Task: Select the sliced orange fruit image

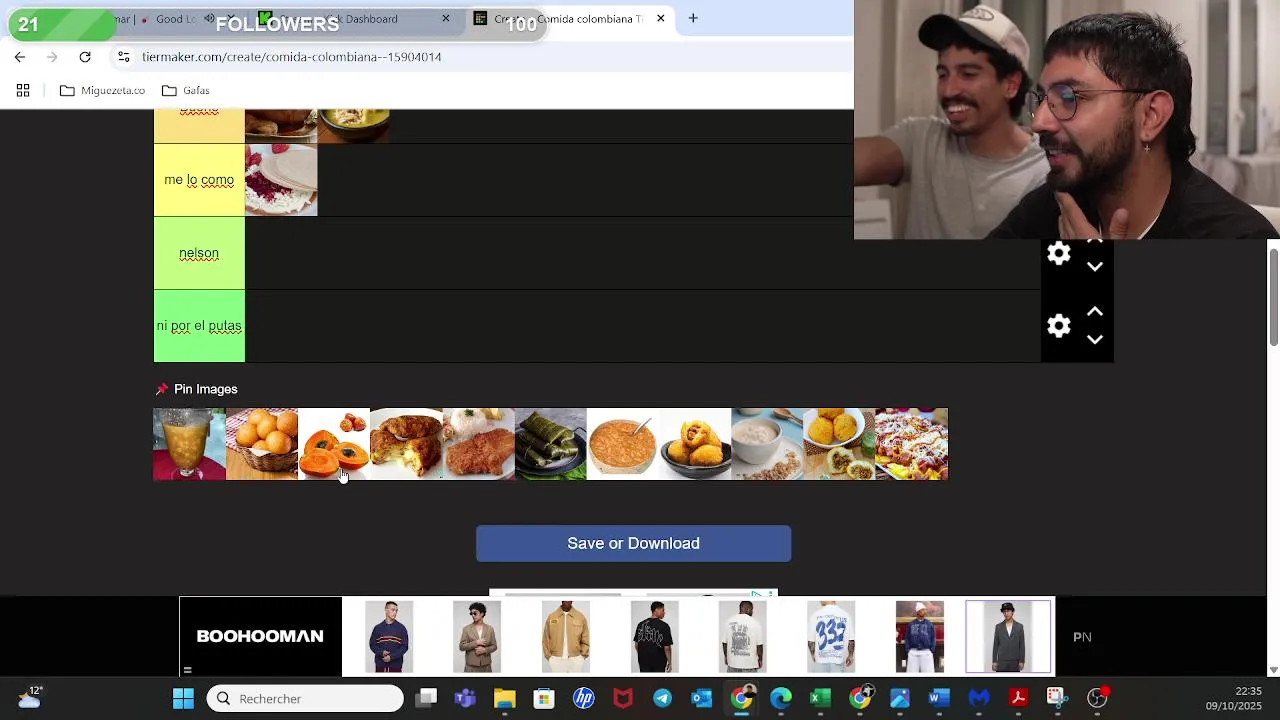Action: click(334, 444)
